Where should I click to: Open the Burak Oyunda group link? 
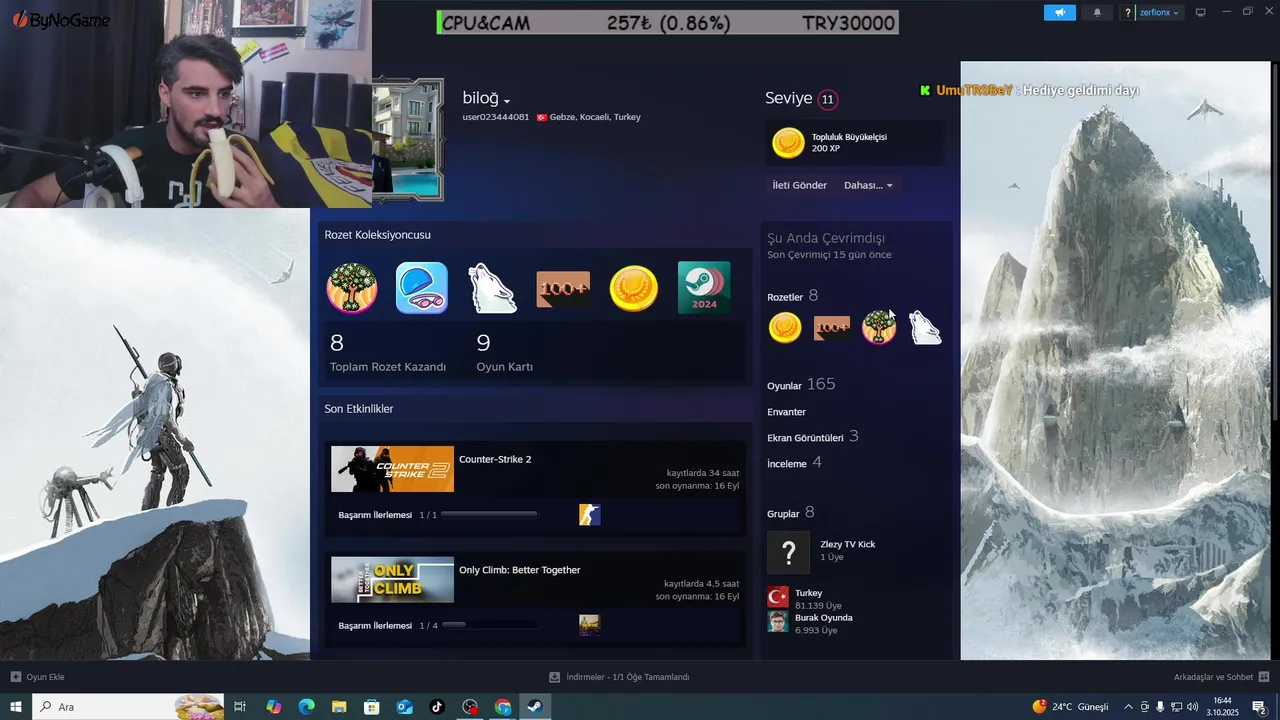click(824, 618)
